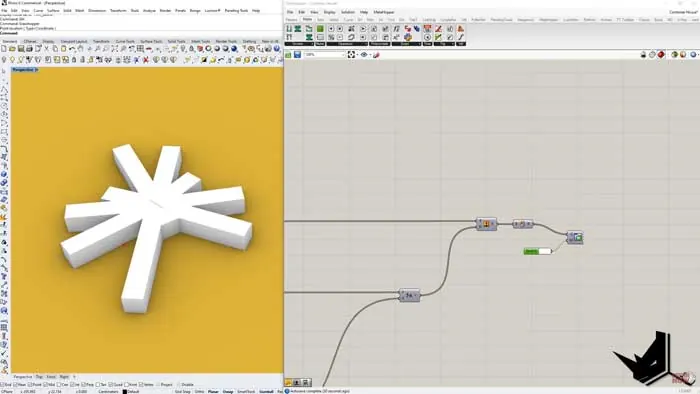Undo with the curved arrow icon in Rhino
700x394 pixels.
coord(72,48)
